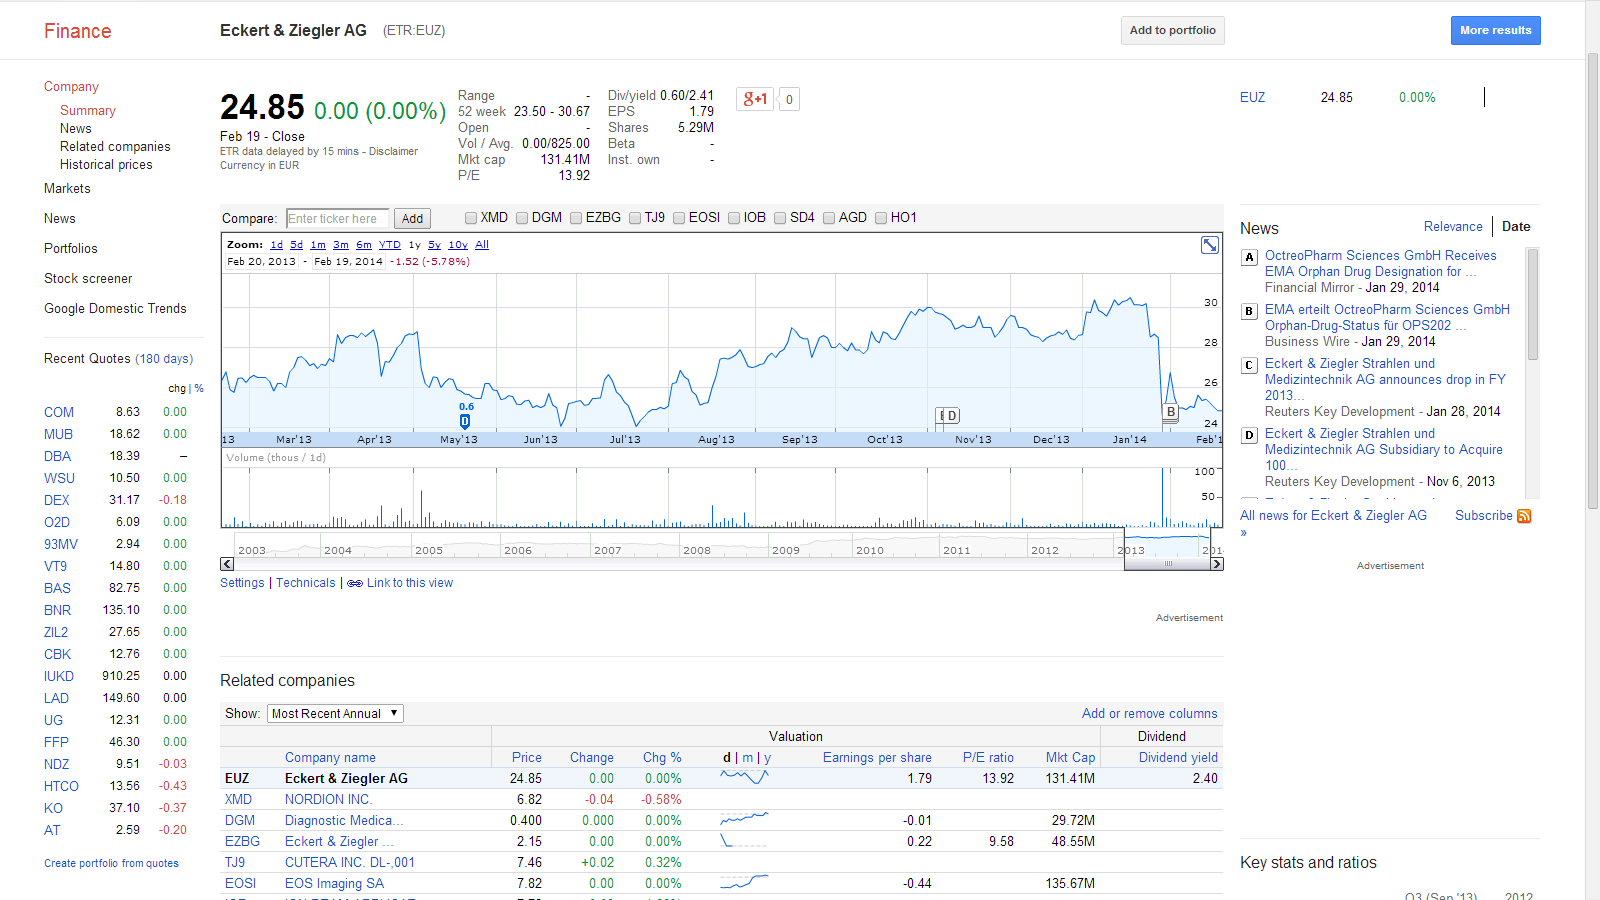Viewport: 1600px width, 900px height.
Task: Click the Add button next to ticker field
Action: [412, 219]
